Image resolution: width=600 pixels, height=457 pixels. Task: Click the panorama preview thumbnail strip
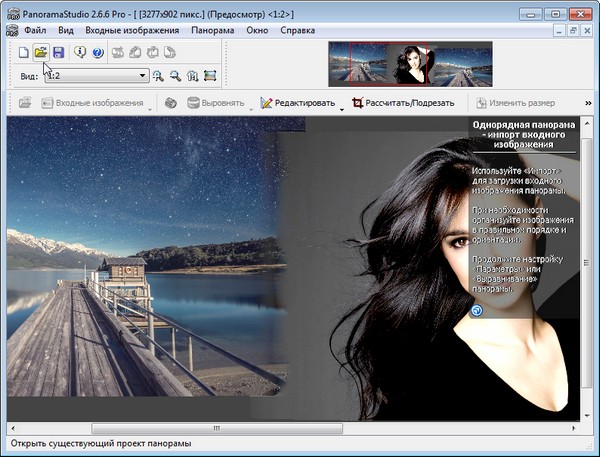(409, 64)
